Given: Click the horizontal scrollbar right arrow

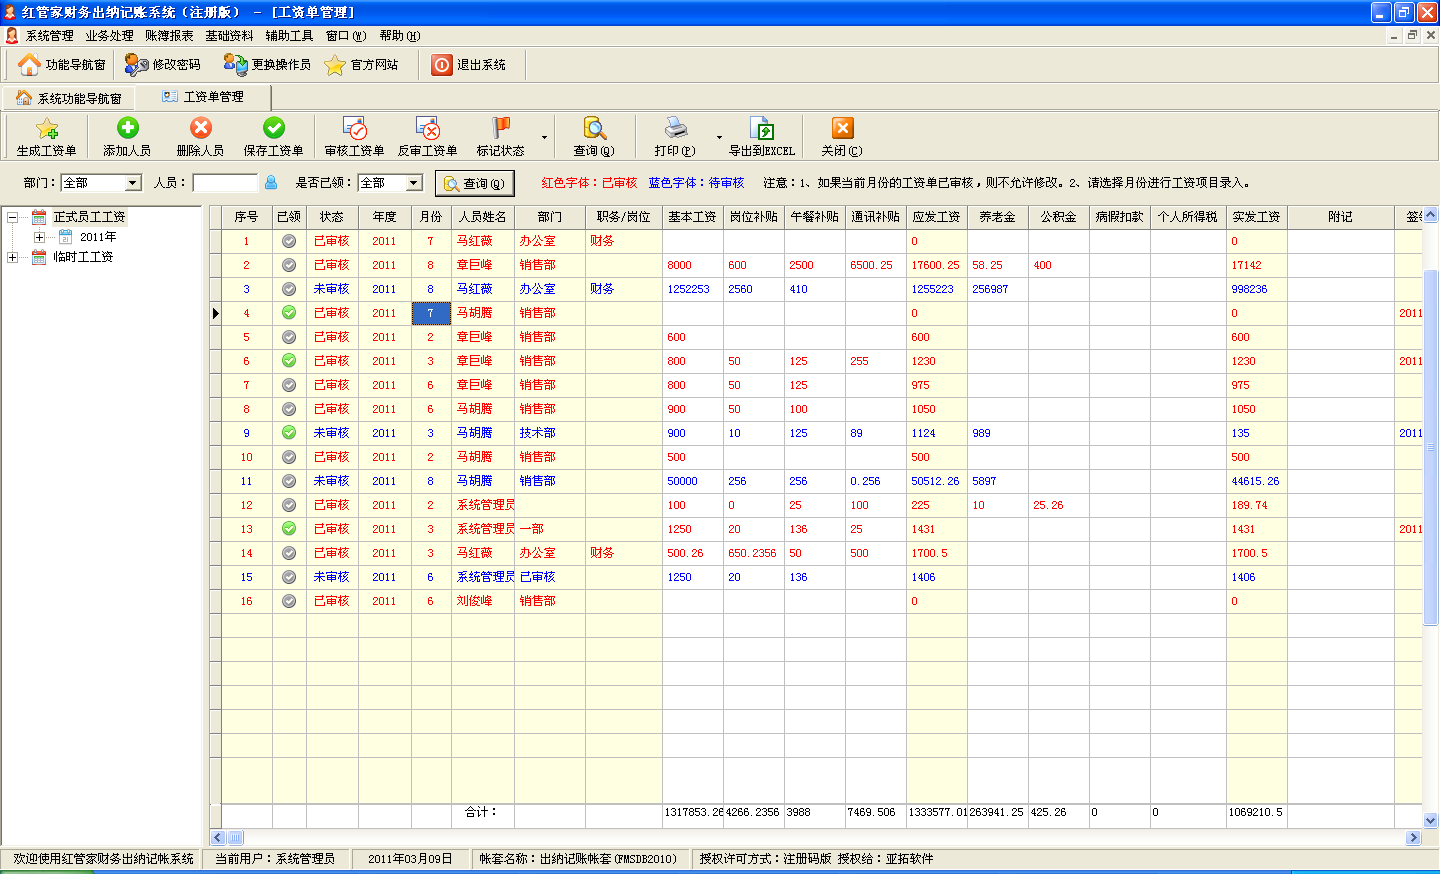Looking at the screenshot, I should (x=1413, y=838).
